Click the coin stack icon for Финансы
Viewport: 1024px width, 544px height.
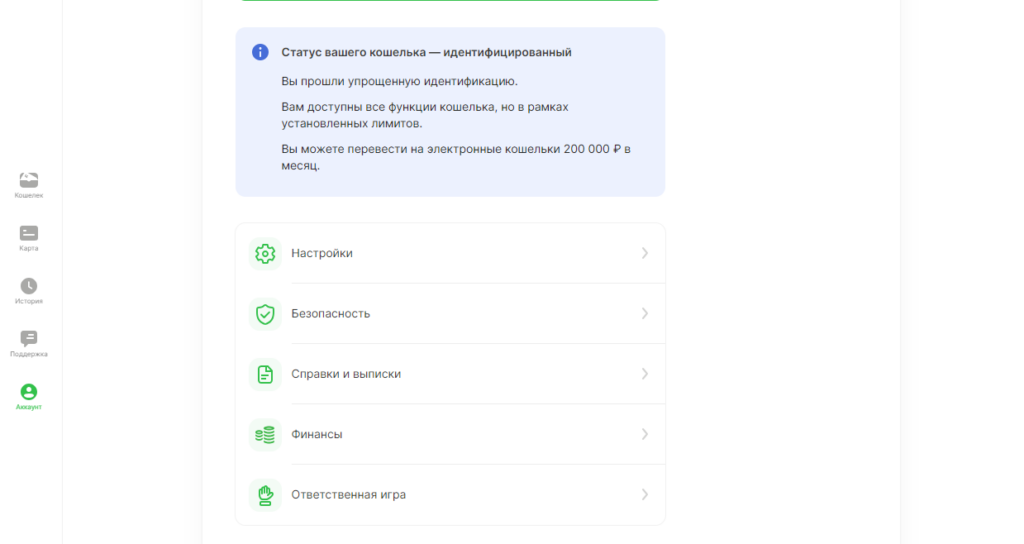pos(265,435)
